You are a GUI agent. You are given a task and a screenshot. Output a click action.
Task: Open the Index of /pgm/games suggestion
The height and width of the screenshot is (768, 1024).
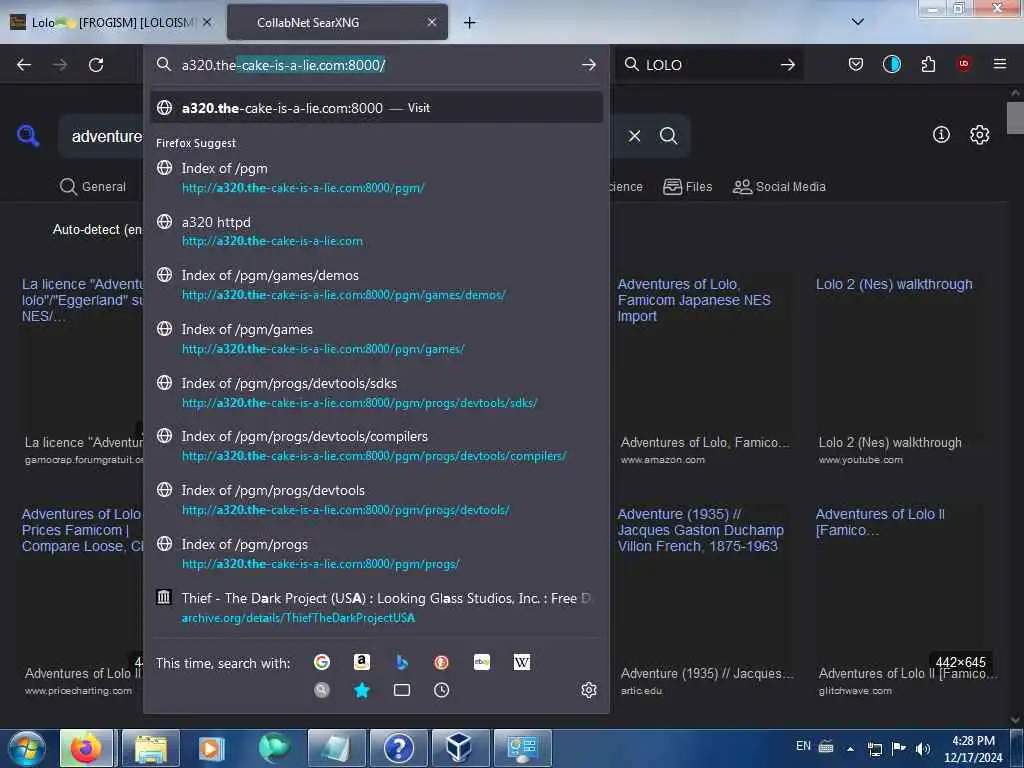coord(376,339)
